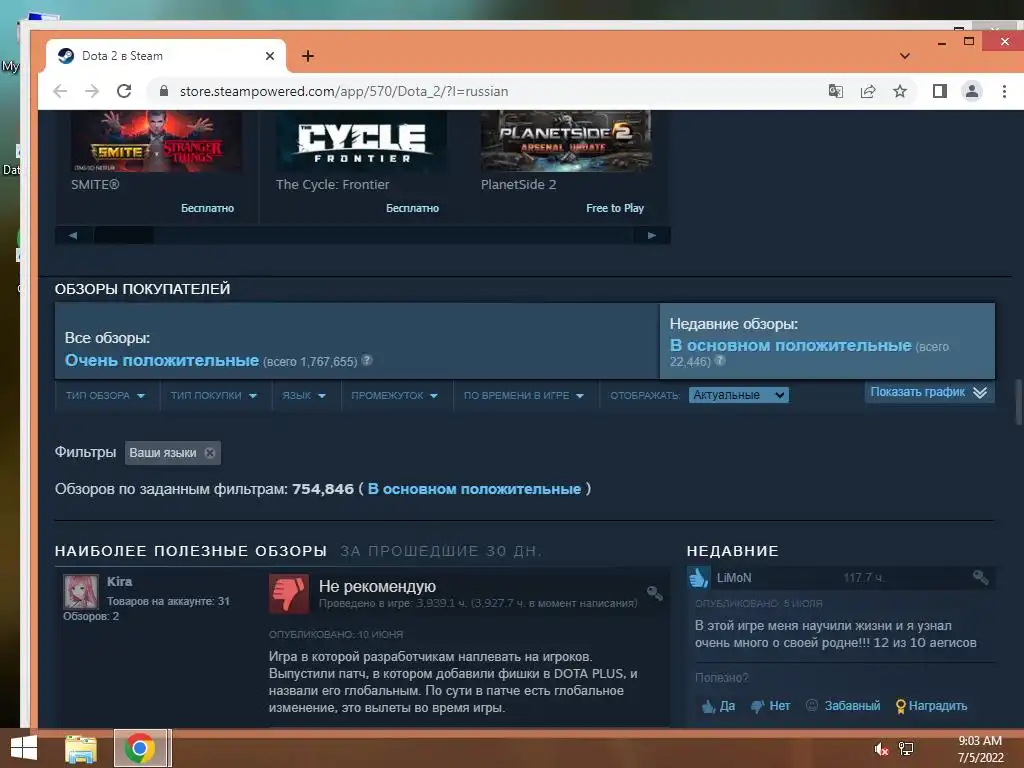This screenshot has height=768, width=1024.
Task: Mark LiMoN's review as Забавный
Action: pyautogui.click(x=843, y=706)
